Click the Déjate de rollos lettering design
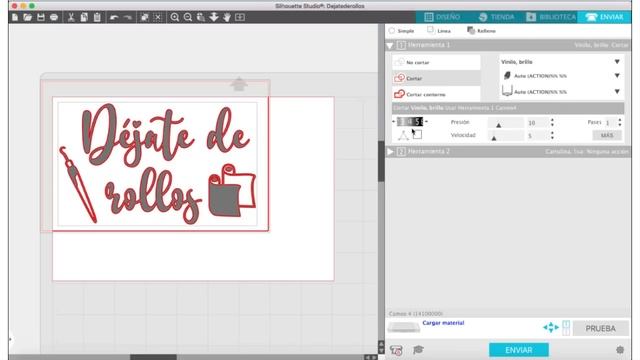 (x=159, y=164)
